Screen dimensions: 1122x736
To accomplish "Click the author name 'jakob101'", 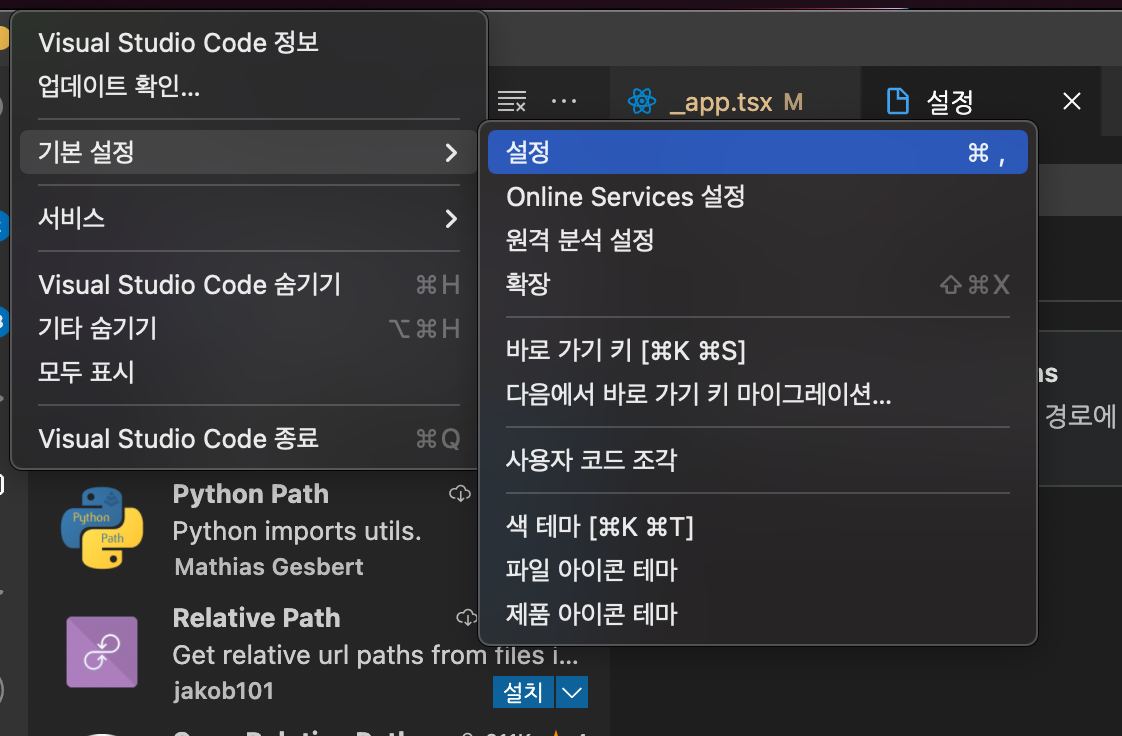I will pyautogui.click(x=223, y=691).
